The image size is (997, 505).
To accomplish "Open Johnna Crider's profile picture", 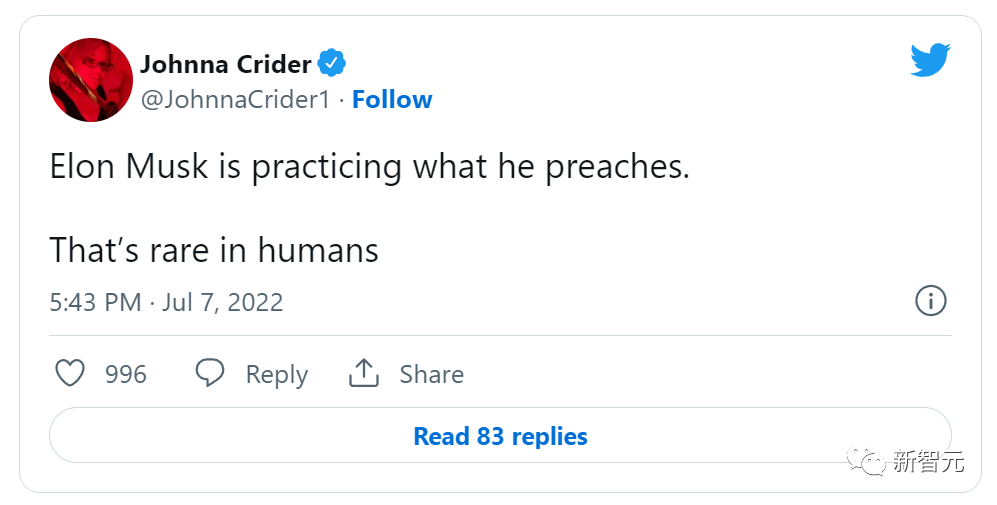I will 91,80.
